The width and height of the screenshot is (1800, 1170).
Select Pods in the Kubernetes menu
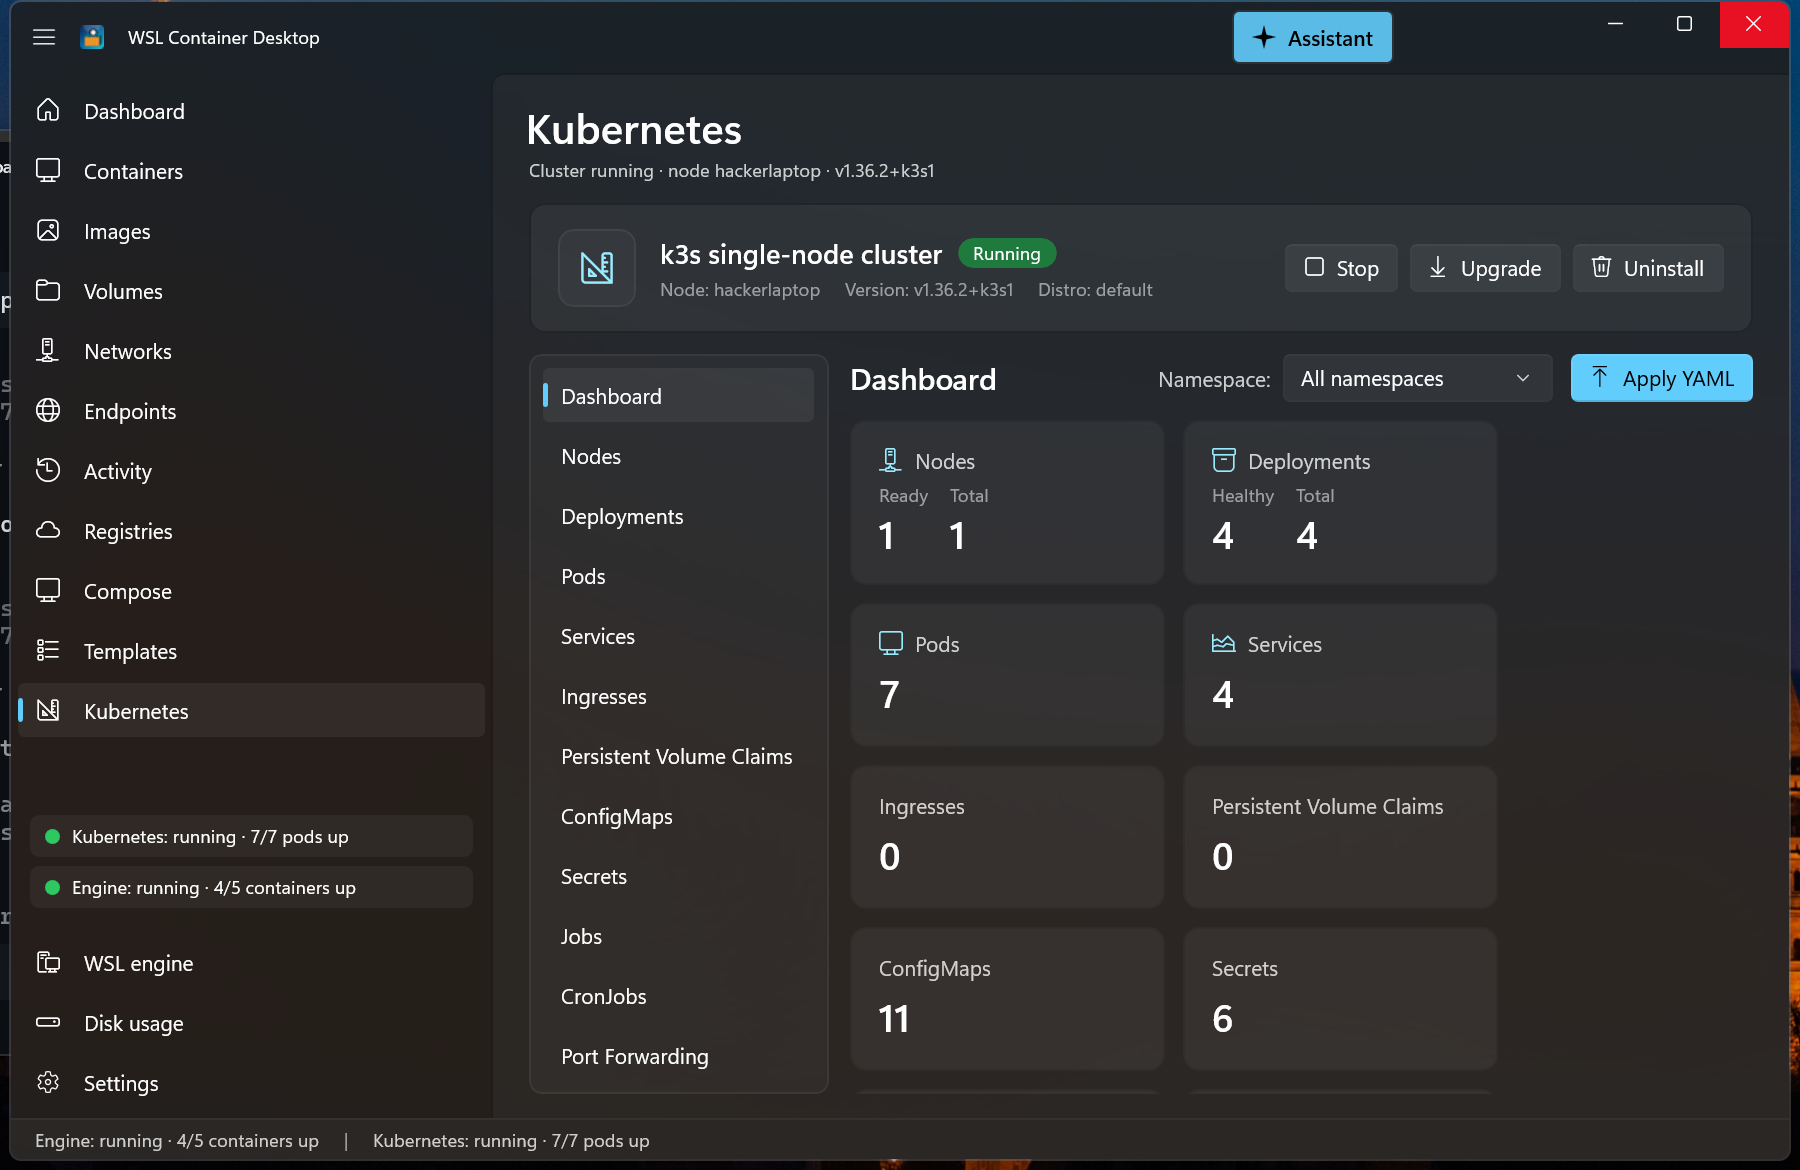point(678,576)
